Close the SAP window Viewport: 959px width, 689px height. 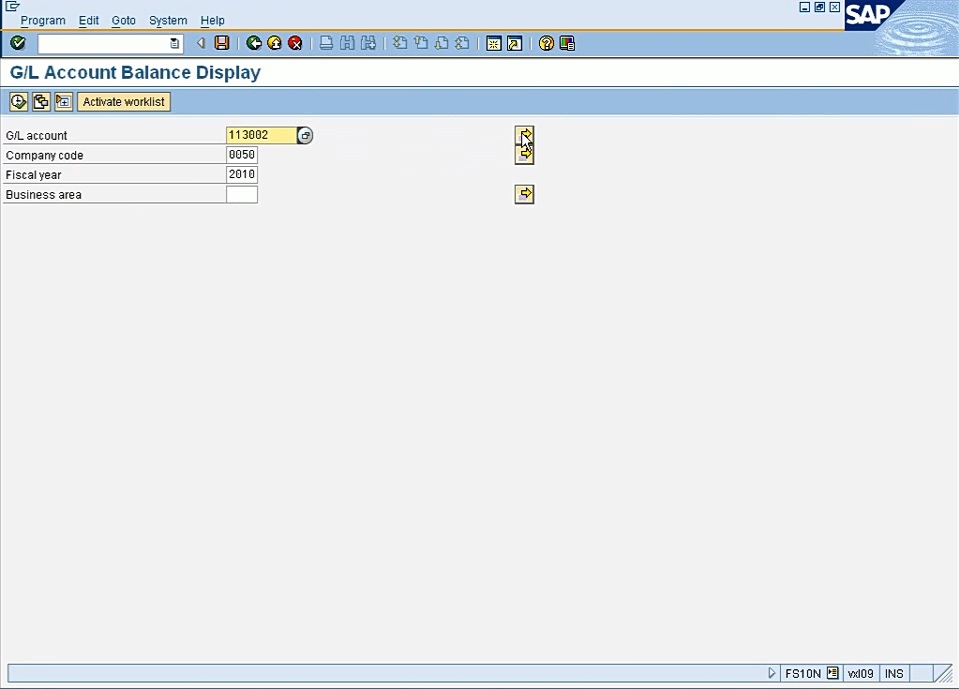(x=834, y=7)
